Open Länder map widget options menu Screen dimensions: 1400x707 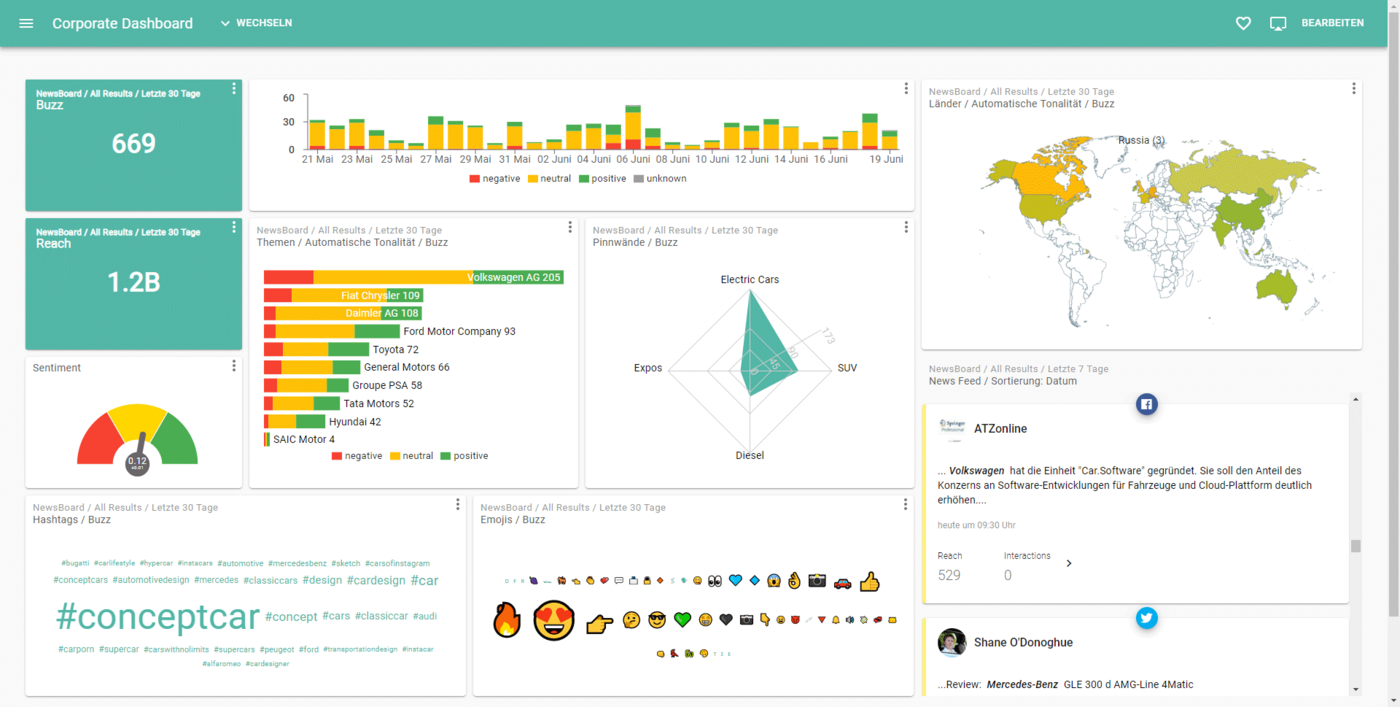1354,89
